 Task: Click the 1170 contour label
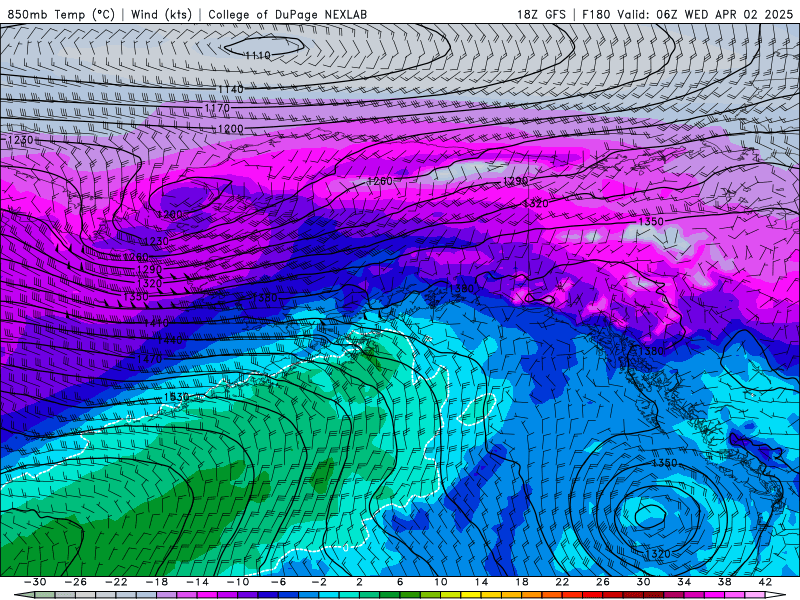point(217,108)
